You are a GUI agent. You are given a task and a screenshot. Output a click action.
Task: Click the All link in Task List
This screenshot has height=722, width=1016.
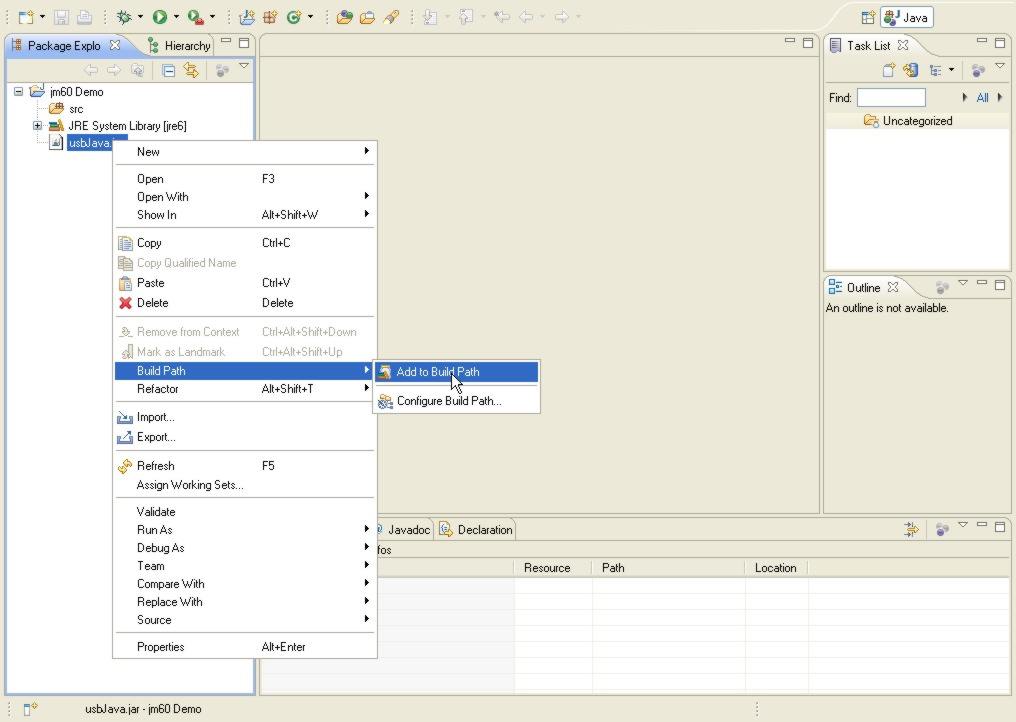[x=984, y=97]
